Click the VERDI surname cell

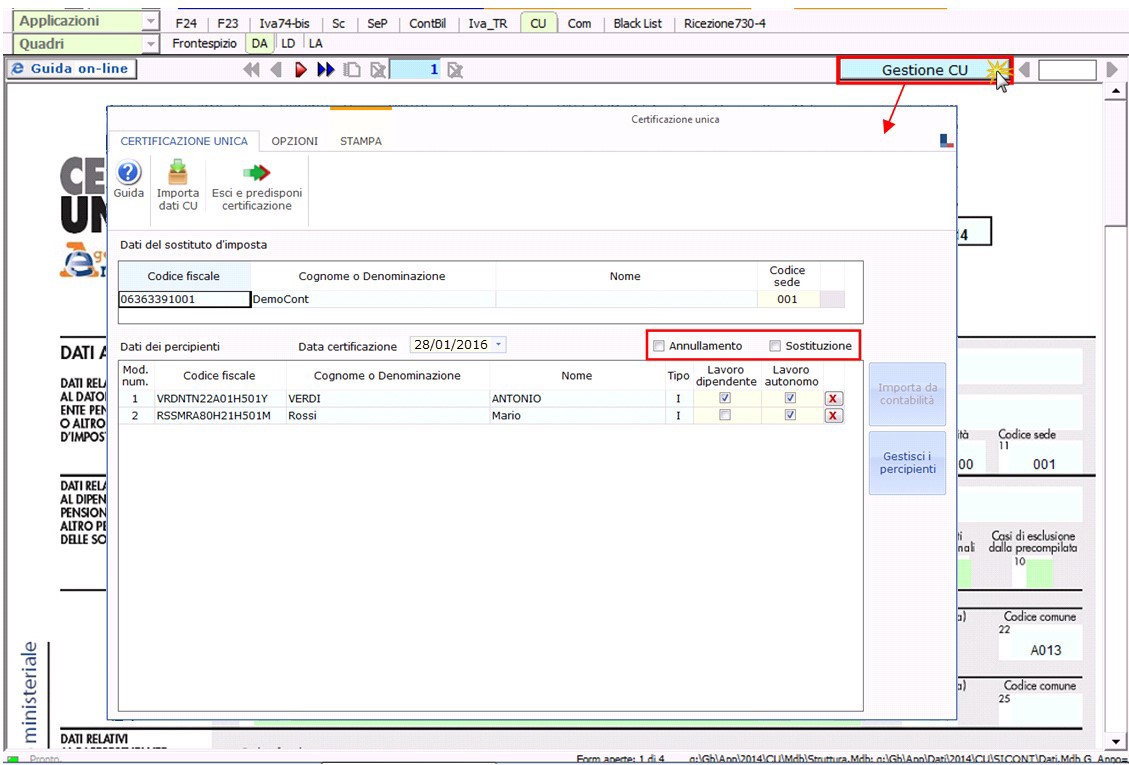coord(387,398)
